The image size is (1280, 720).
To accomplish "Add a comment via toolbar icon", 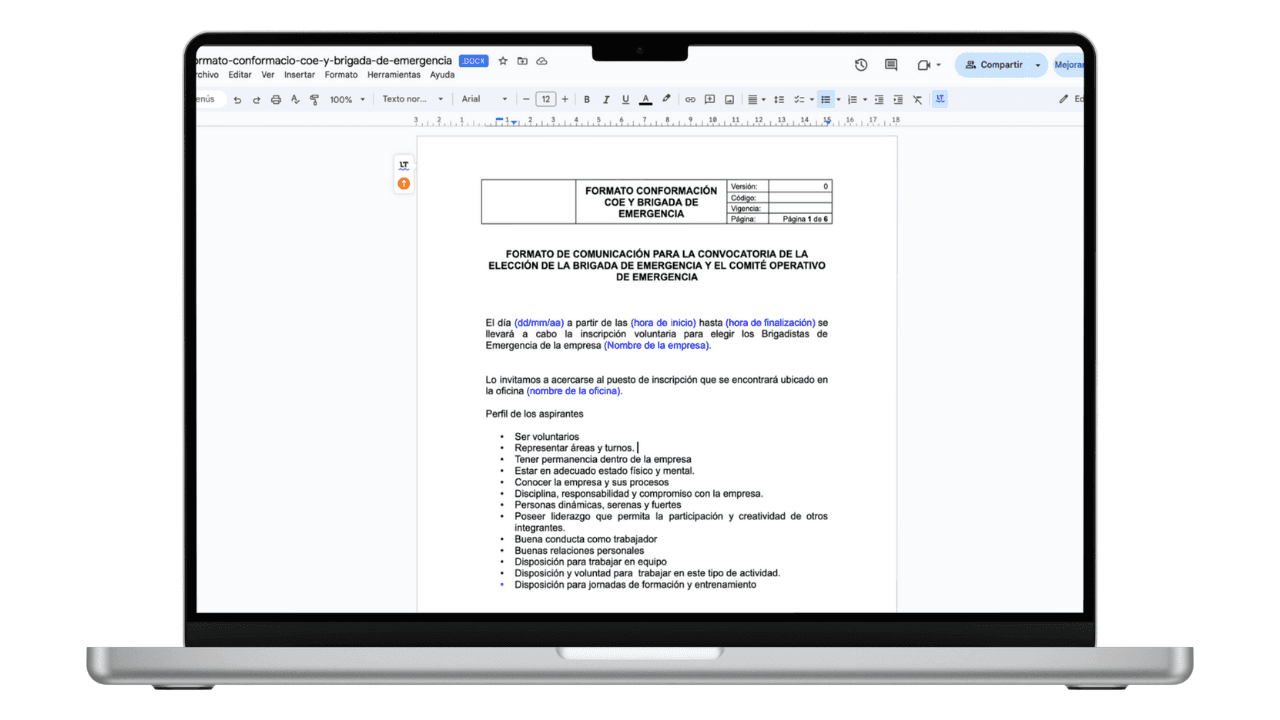I will pos(710,99).
